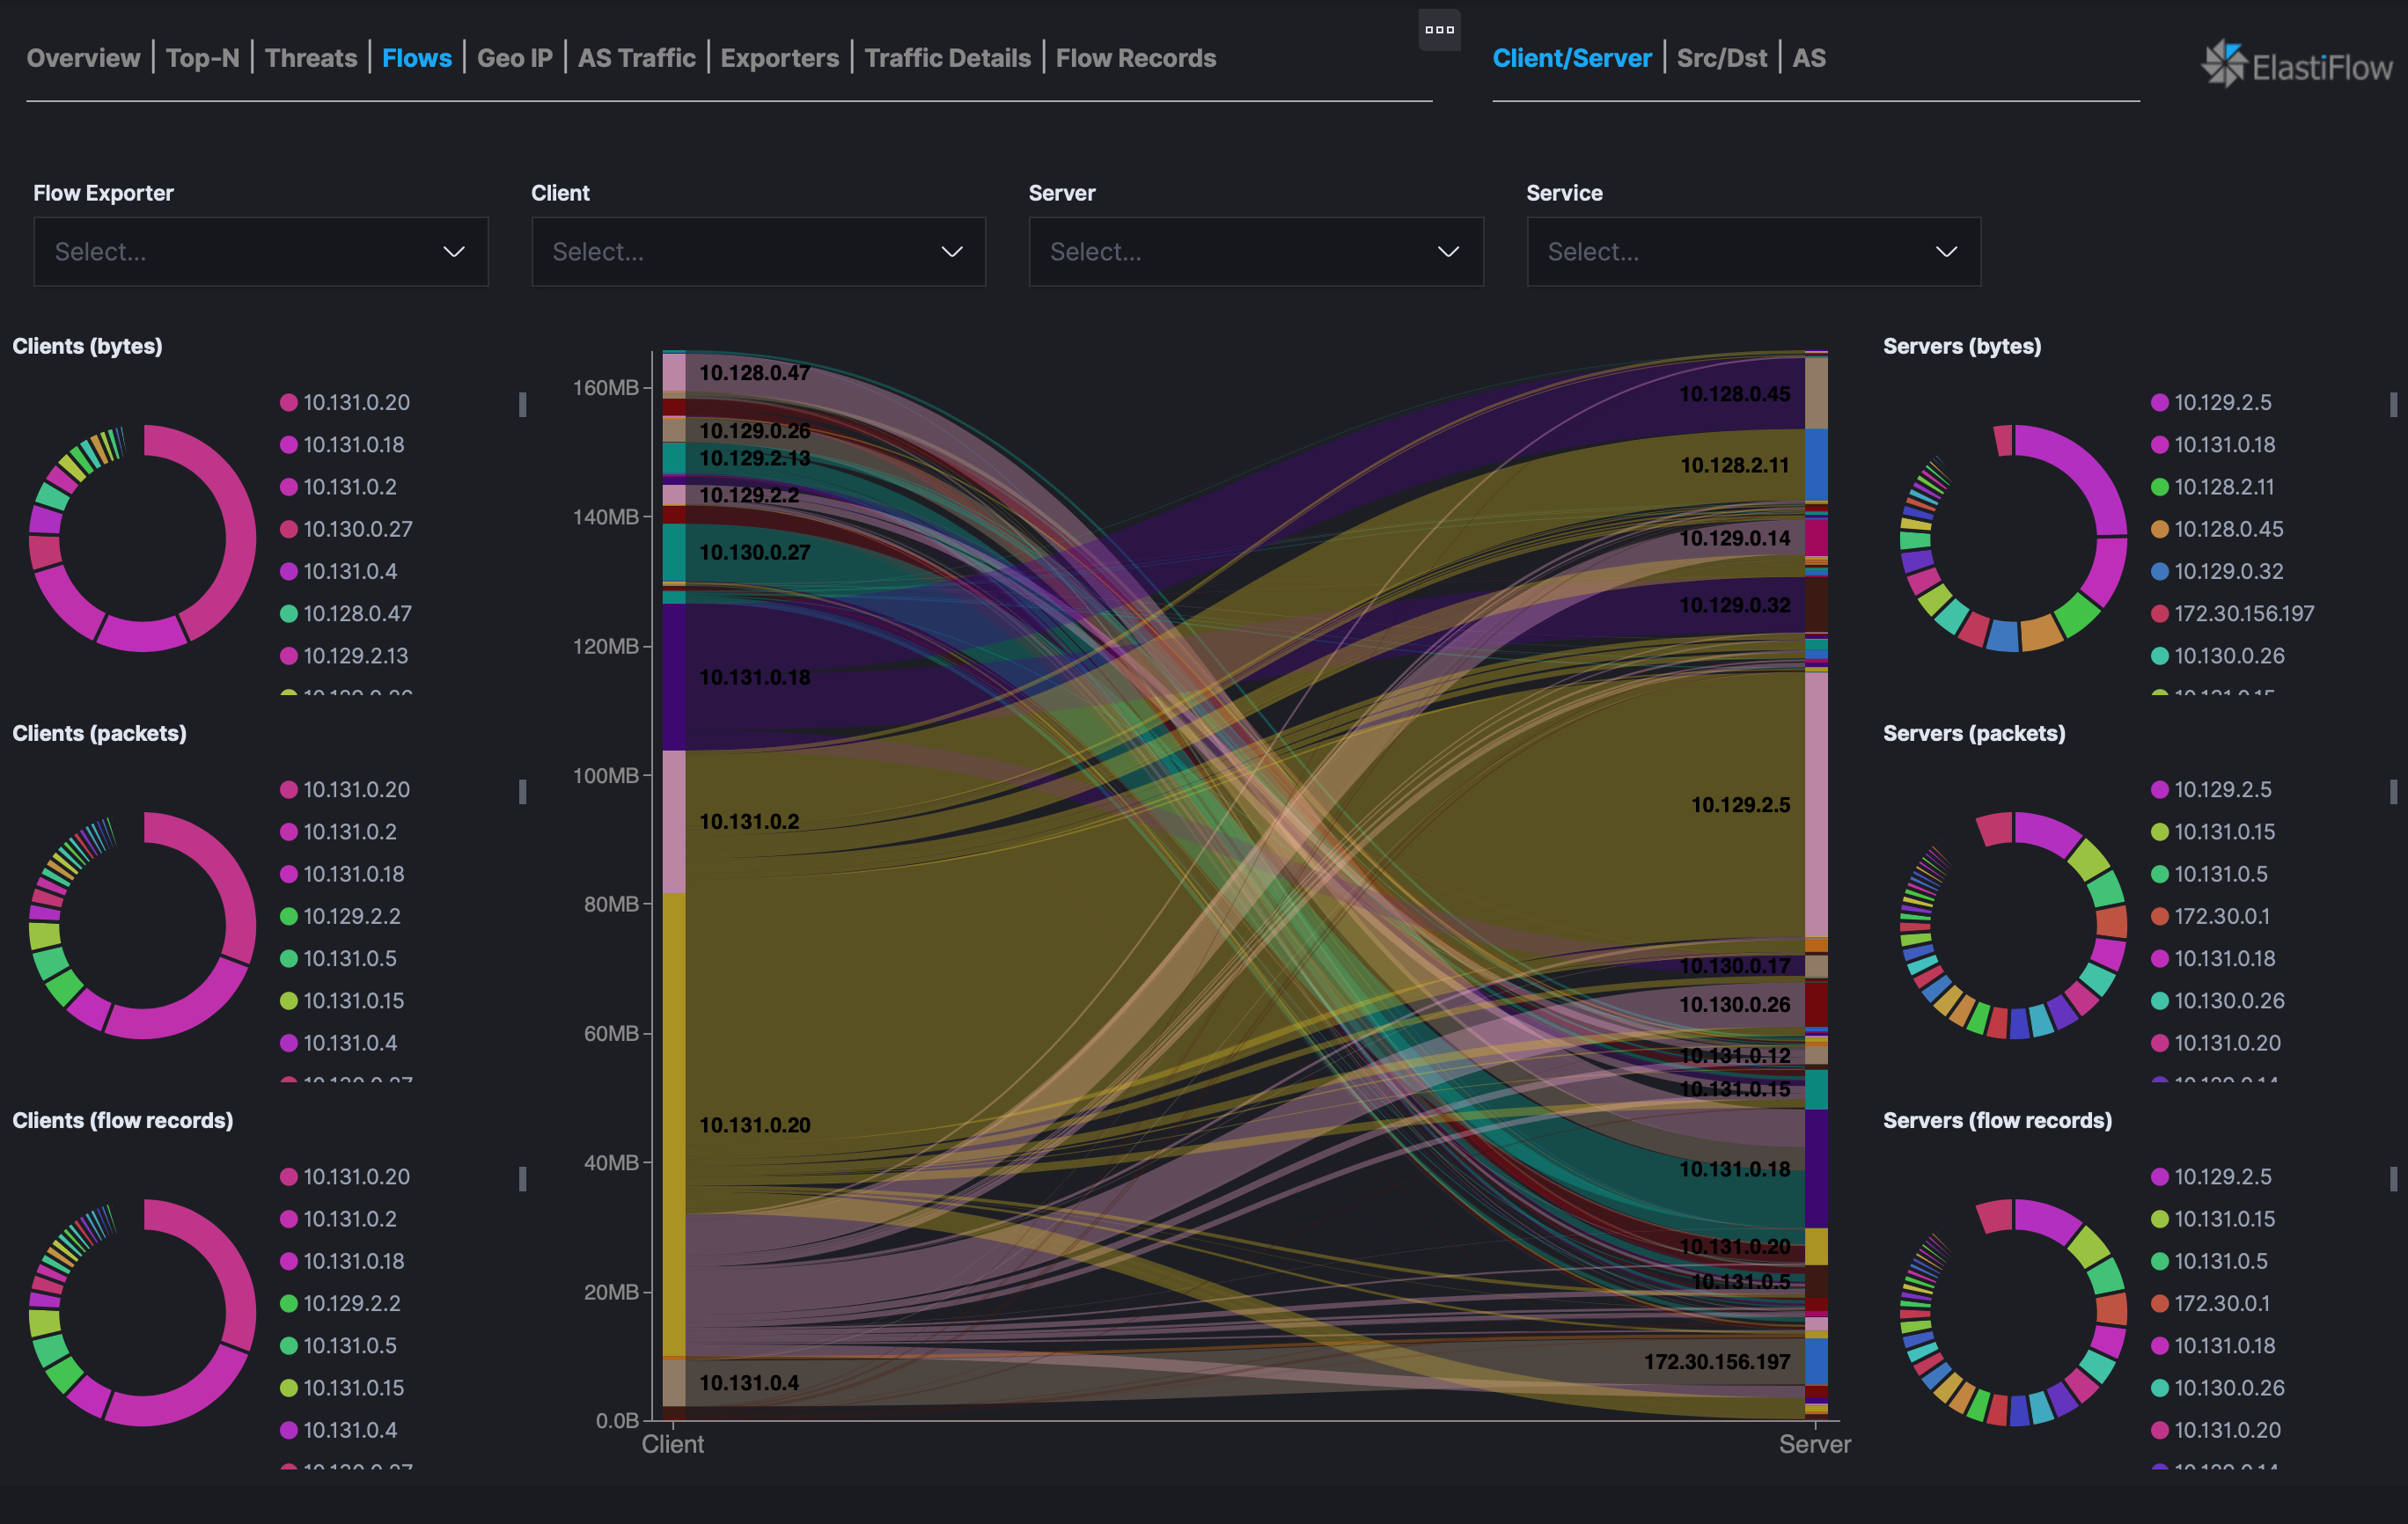Toggle 172.30.0.1 legend dot in Servers (packets)

click(x=2160, y=916)
